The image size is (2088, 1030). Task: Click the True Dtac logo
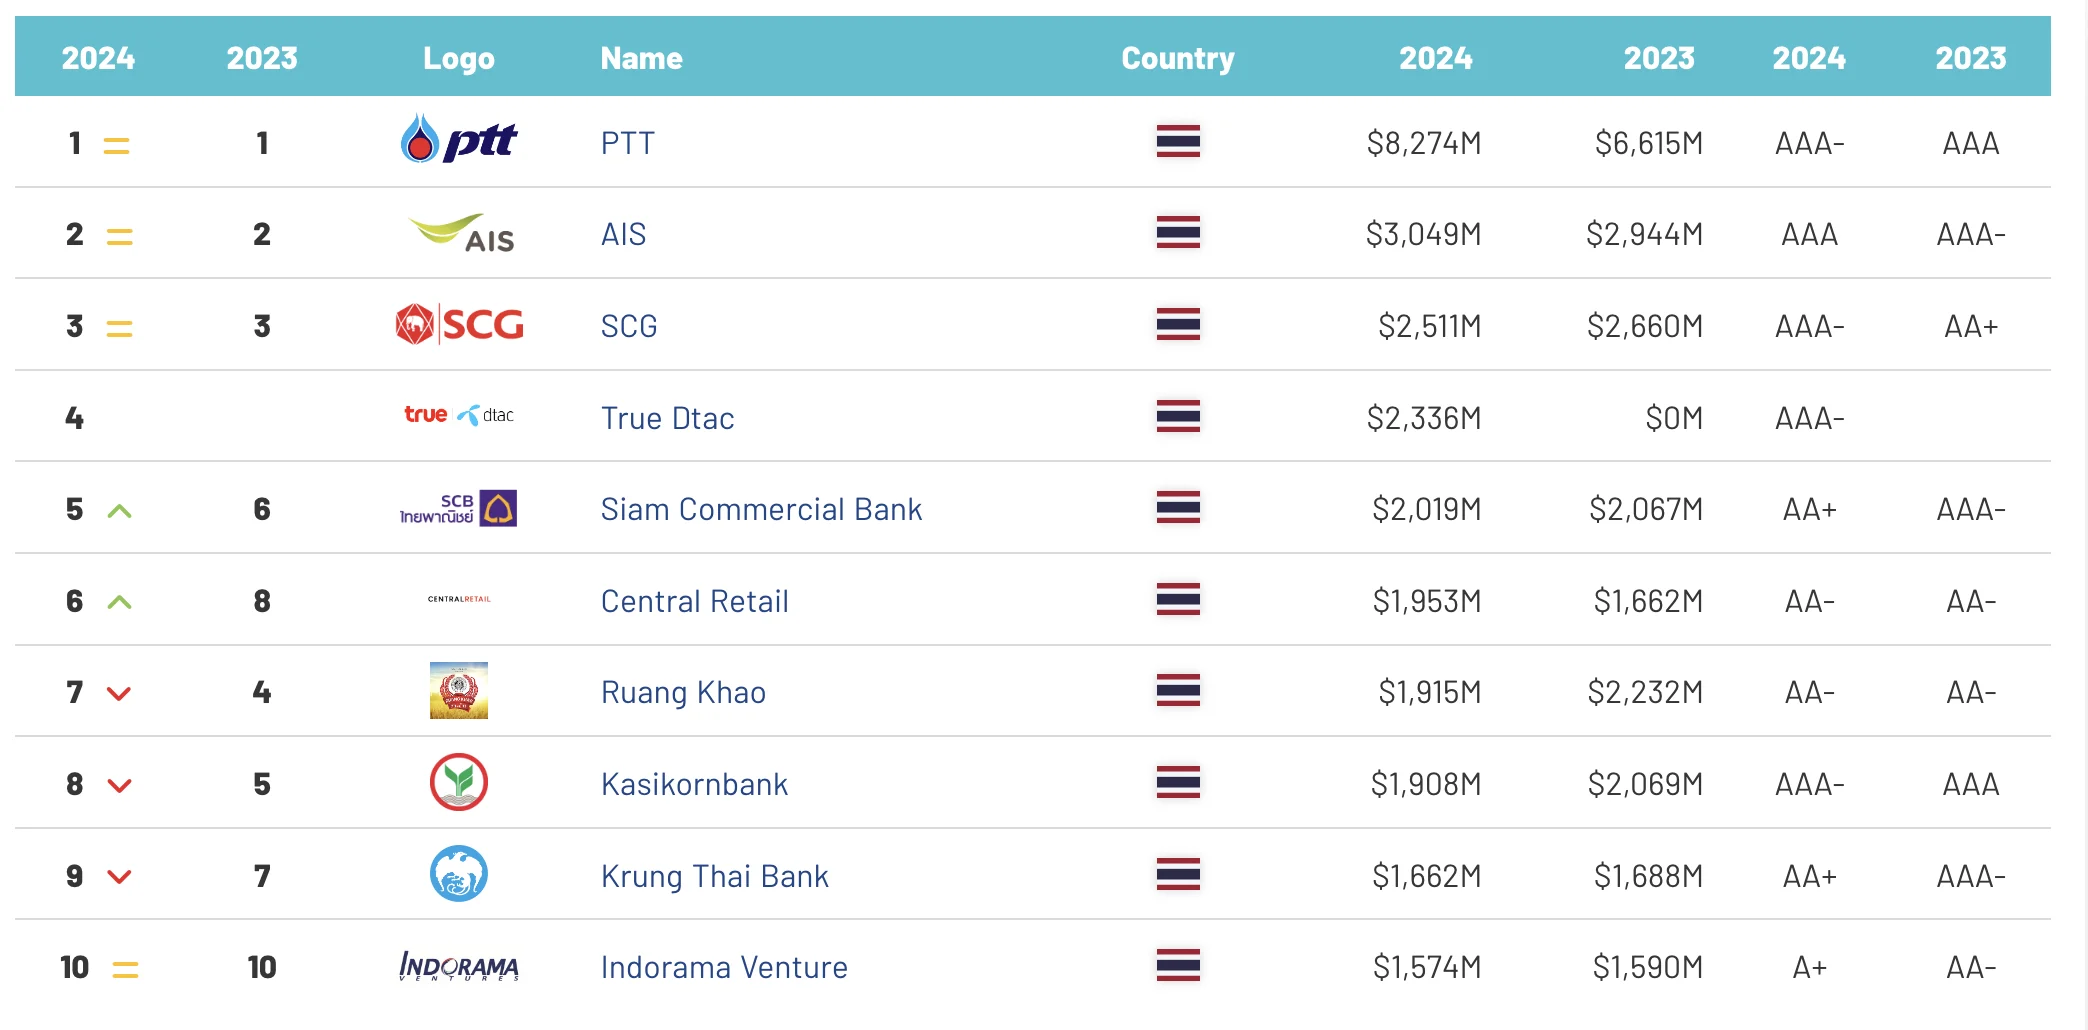click(459, 415)
